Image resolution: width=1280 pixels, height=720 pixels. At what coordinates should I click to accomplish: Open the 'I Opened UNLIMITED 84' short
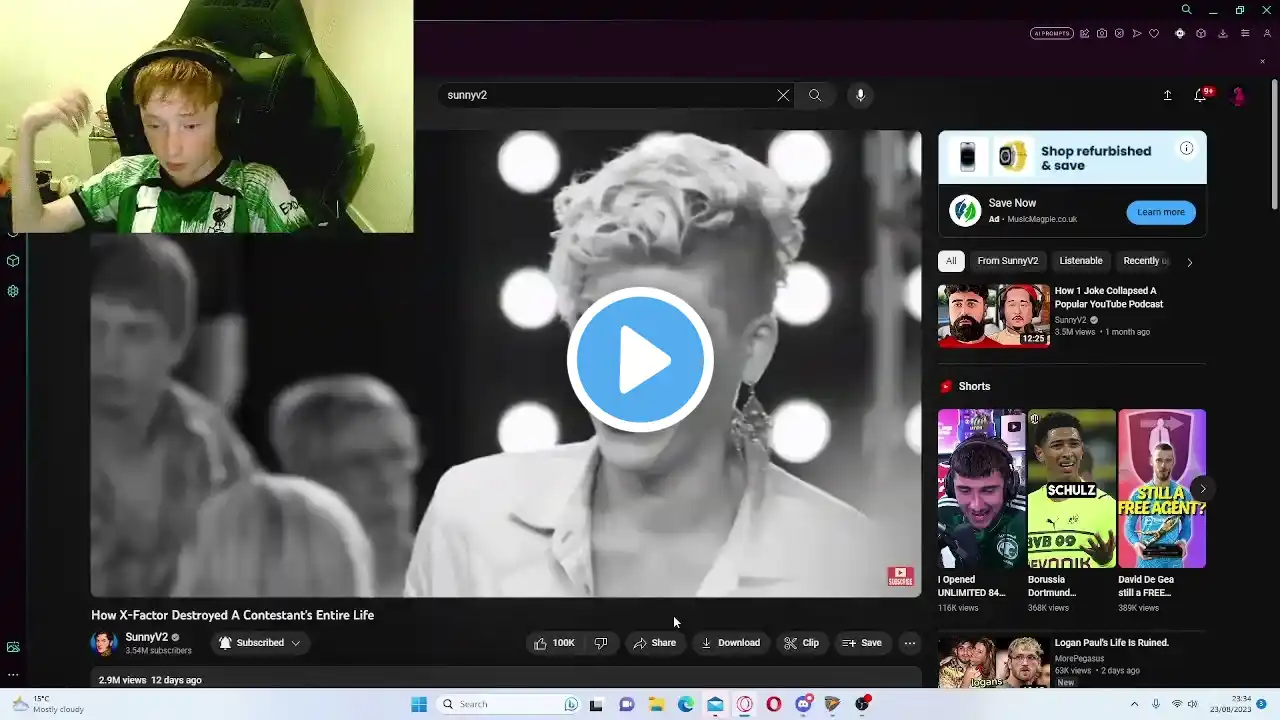point(982,489)
